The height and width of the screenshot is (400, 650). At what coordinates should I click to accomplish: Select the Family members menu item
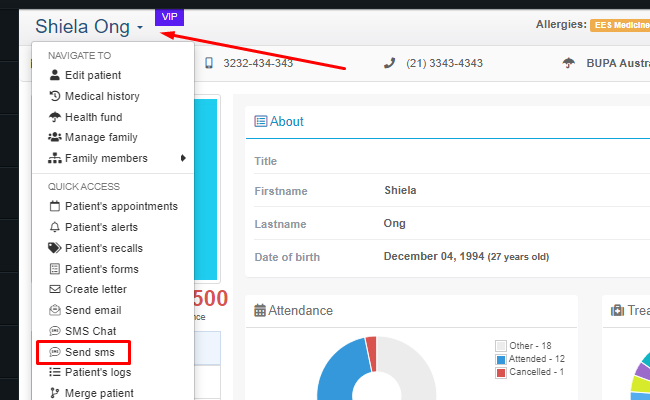click(106, 158)
